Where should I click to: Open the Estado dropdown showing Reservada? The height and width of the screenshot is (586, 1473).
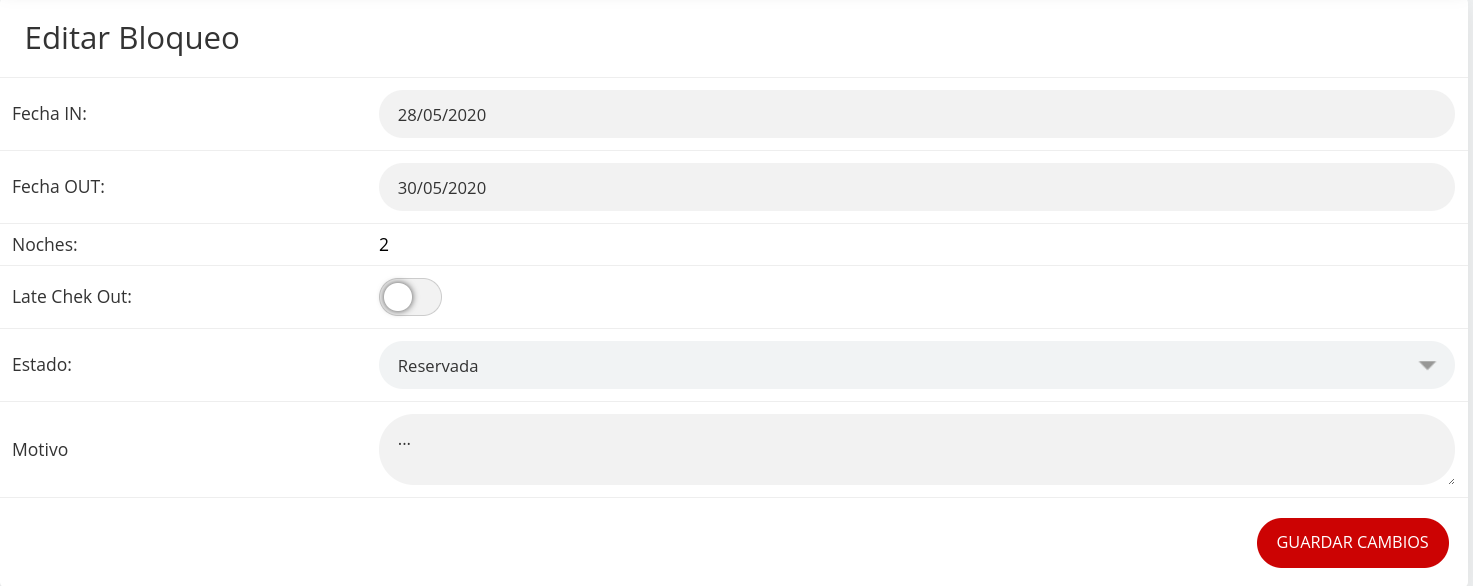point(900,365)
